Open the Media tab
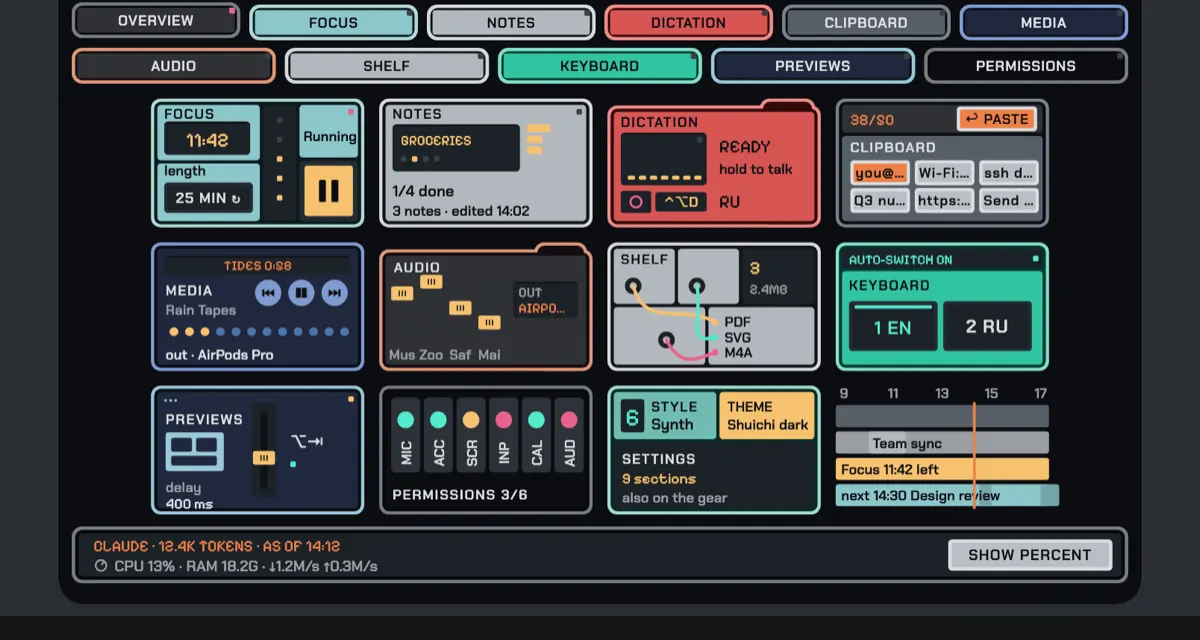This screenshot has width=1200, height=640. tap(1043, 23)
